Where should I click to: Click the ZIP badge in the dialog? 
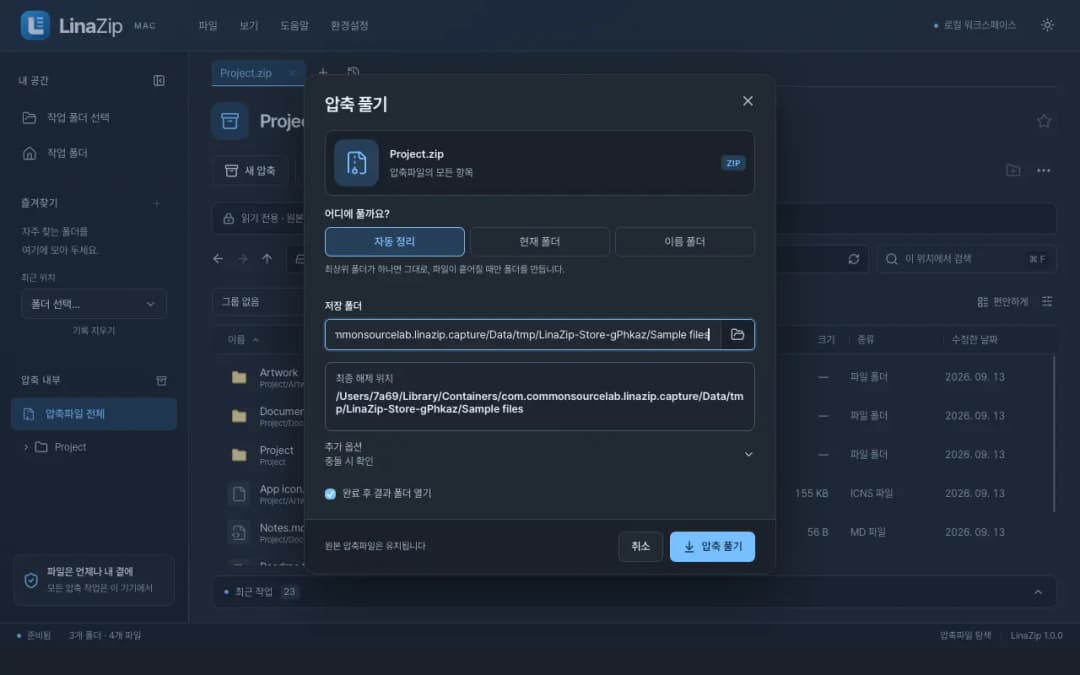click(x=733, y=163)
